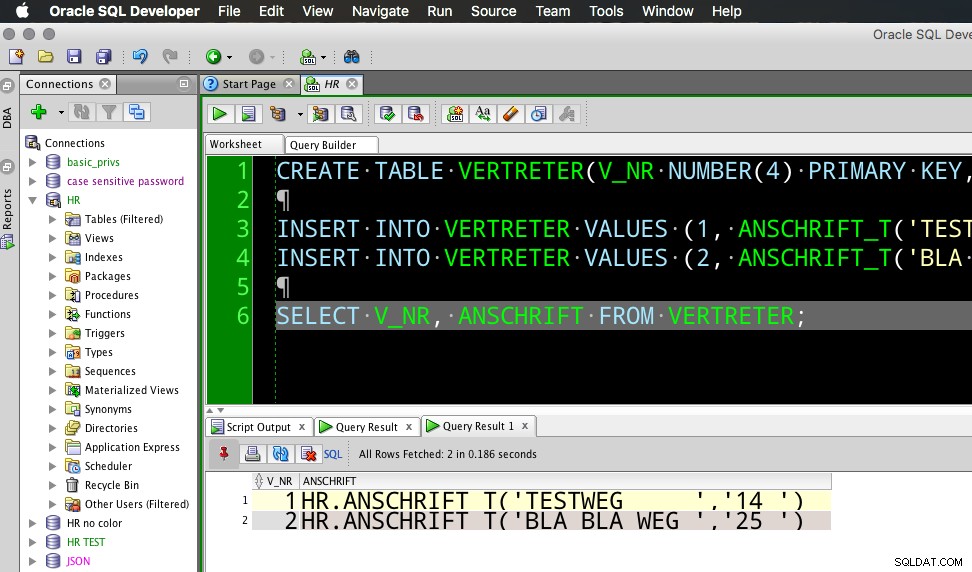This screenshot has width=972, height=572.
Task: Close the HR worksheet tab
Action: pos(352,84)
